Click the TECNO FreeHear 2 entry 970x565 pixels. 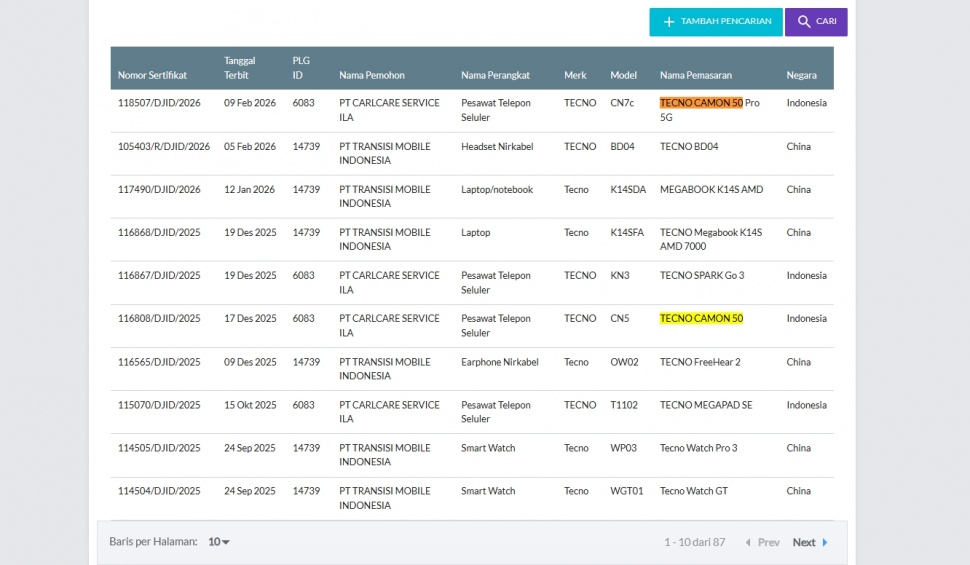(x=700, y=362)
